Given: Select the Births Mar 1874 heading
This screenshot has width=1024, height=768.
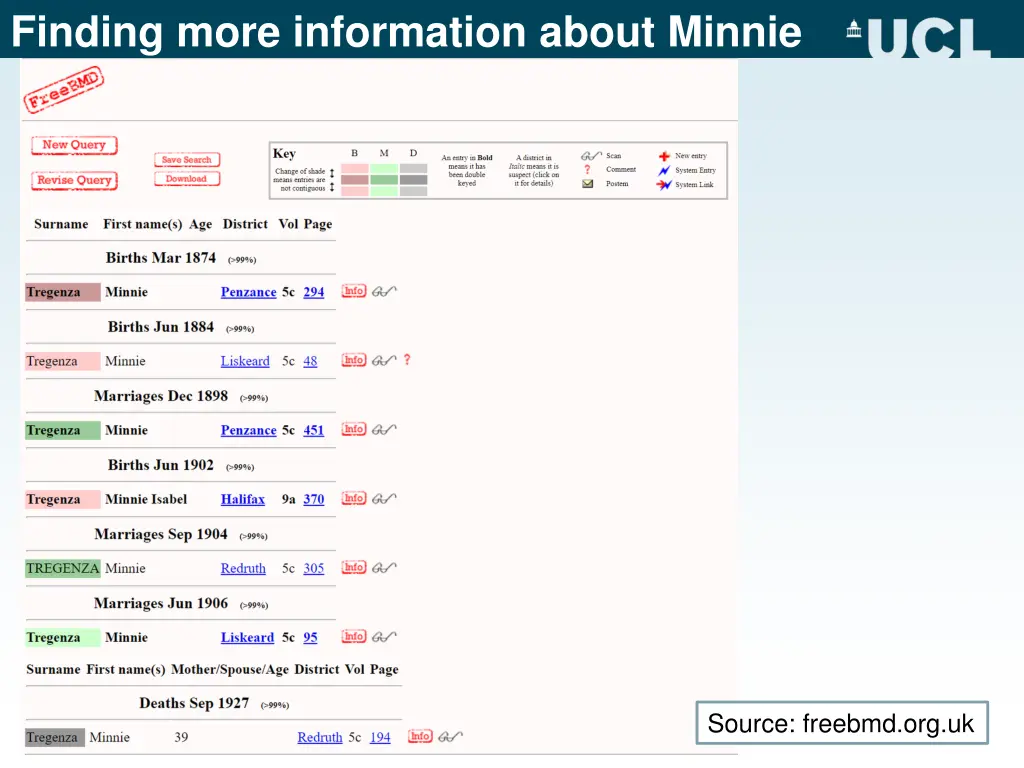Looking at the screenshot, I should coord(161,258).
